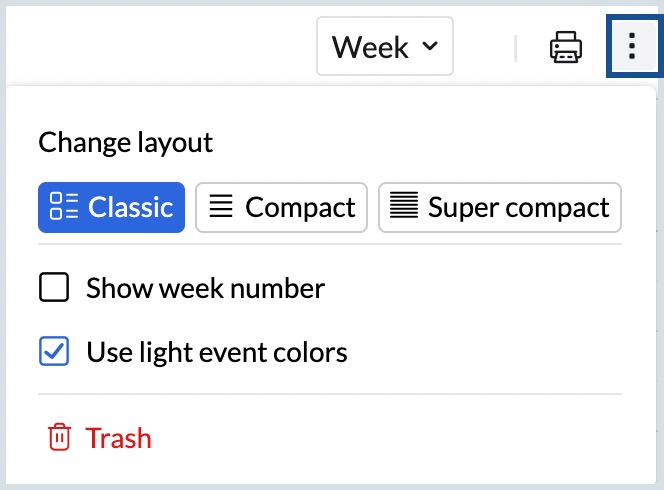Image resolution: width=664 pixels, height=490 pixels.
Task: Select the Classic layout option
Action: coord(112,207)
